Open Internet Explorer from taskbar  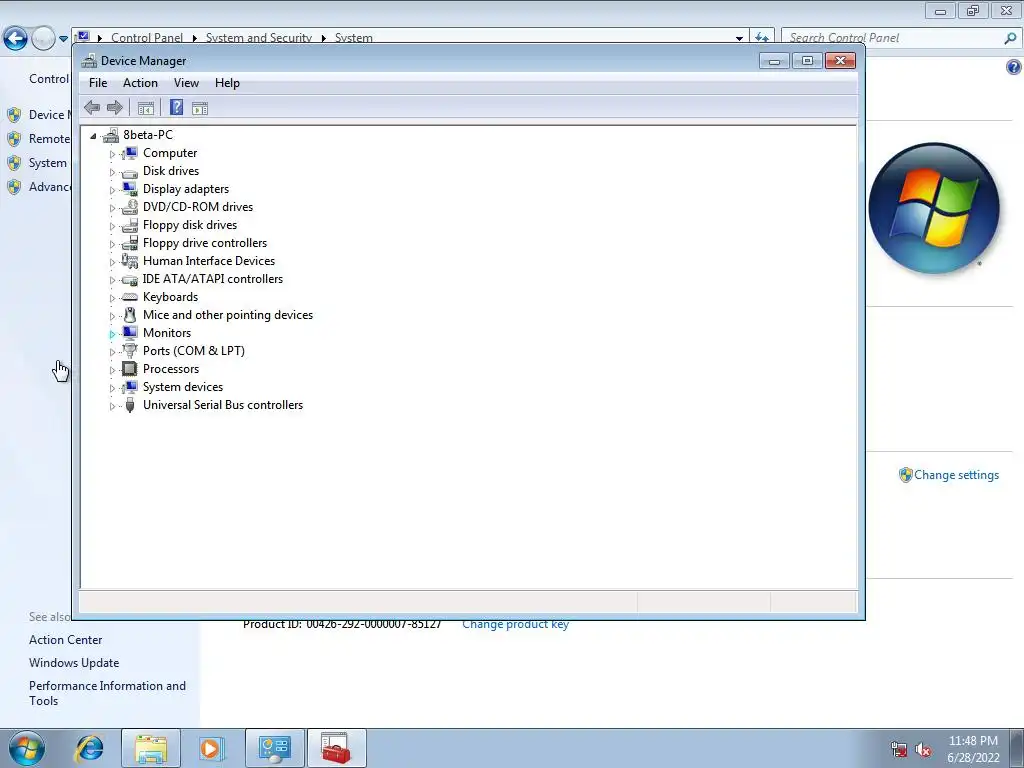(x=89, y=748)
